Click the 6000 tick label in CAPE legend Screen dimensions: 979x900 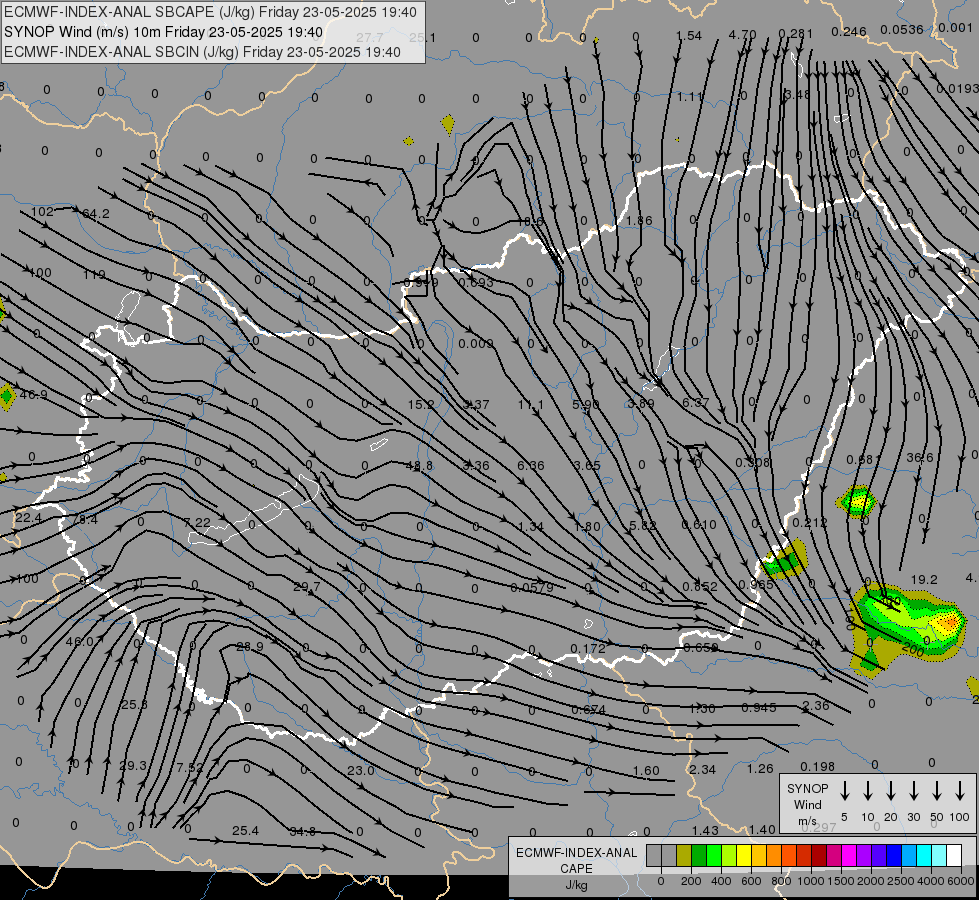point(960,881)
